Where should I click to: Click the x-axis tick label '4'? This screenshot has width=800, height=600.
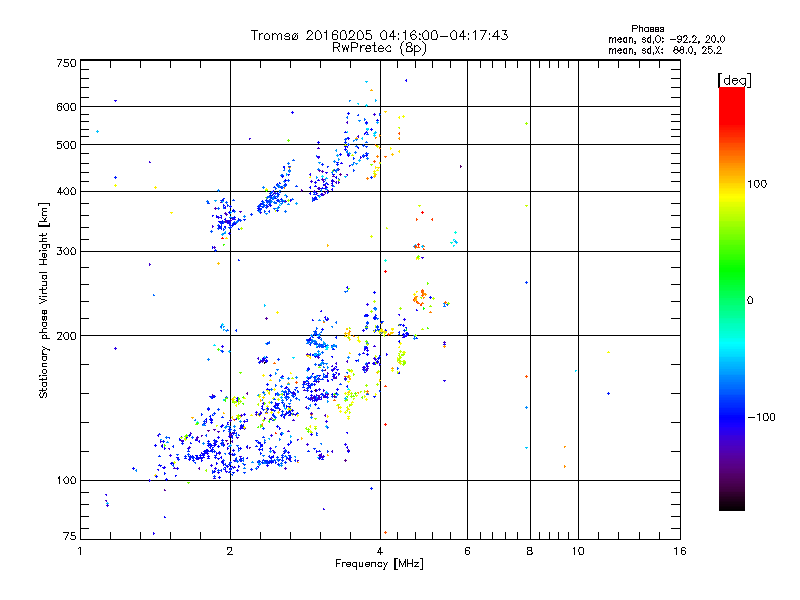pos(380,551)
